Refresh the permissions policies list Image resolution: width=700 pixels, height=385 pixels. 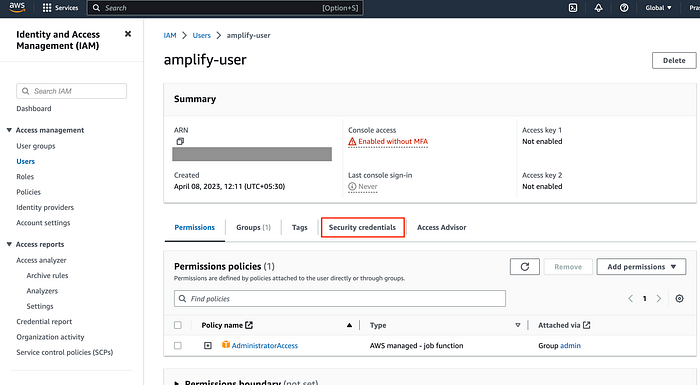coord(525,267)
